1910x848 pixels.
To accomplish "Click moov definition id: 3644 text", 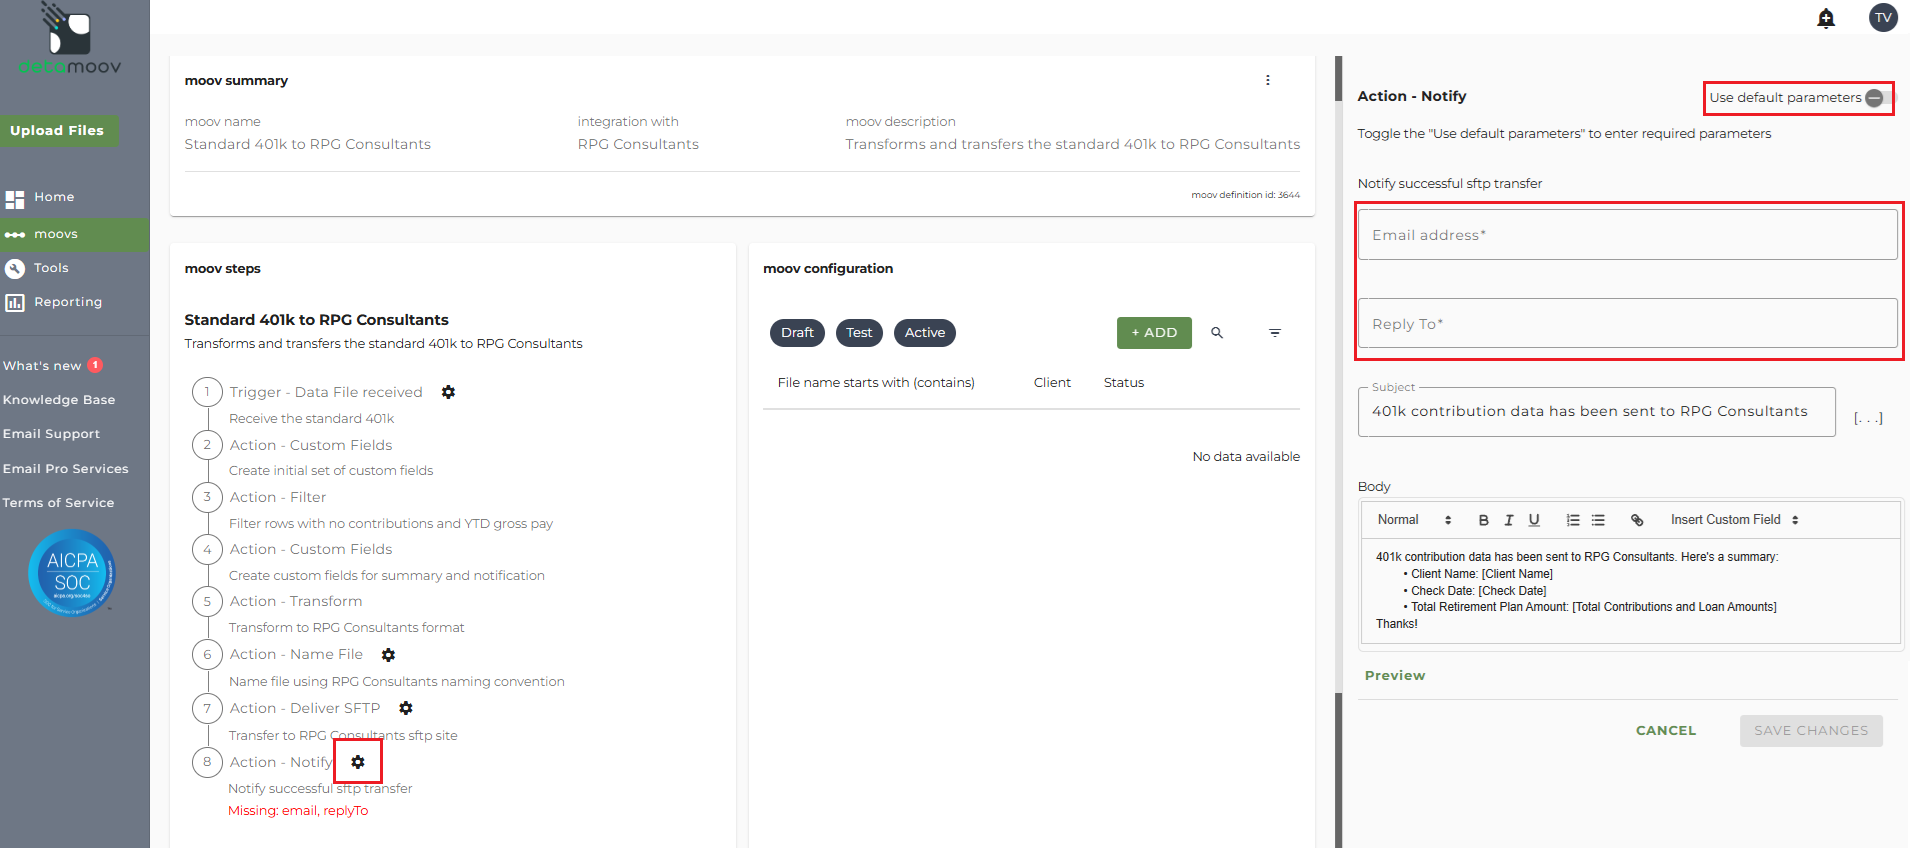I will click(1246, 195).
